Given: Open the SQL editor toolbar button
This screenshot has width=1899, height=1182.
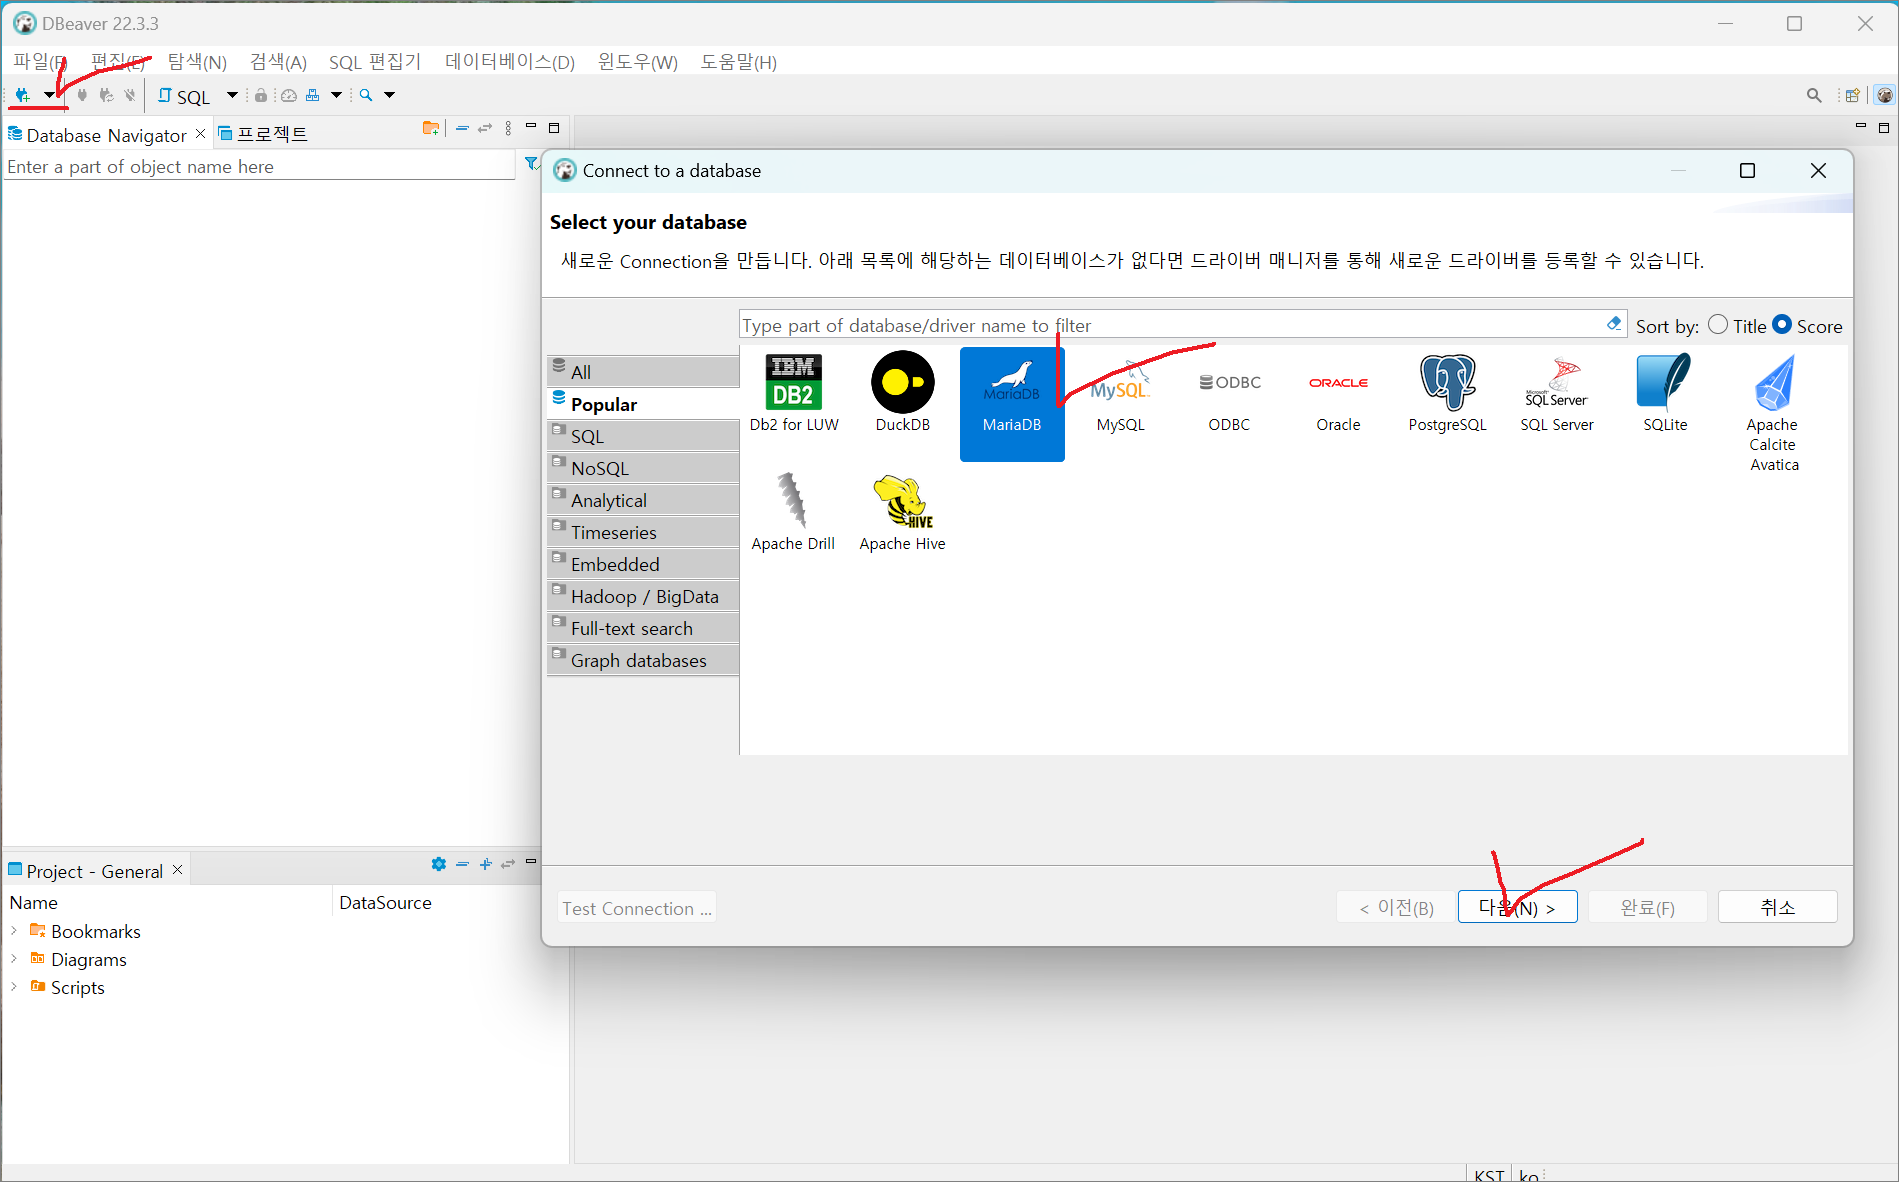Looking at the screenshot, I should 184,96.
